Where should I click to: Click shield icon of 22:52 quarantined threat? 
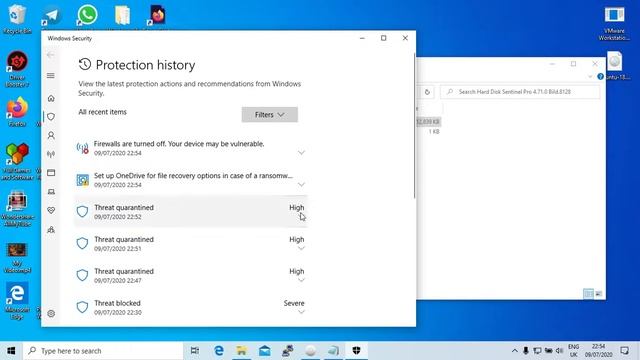[x=82, y=211]
